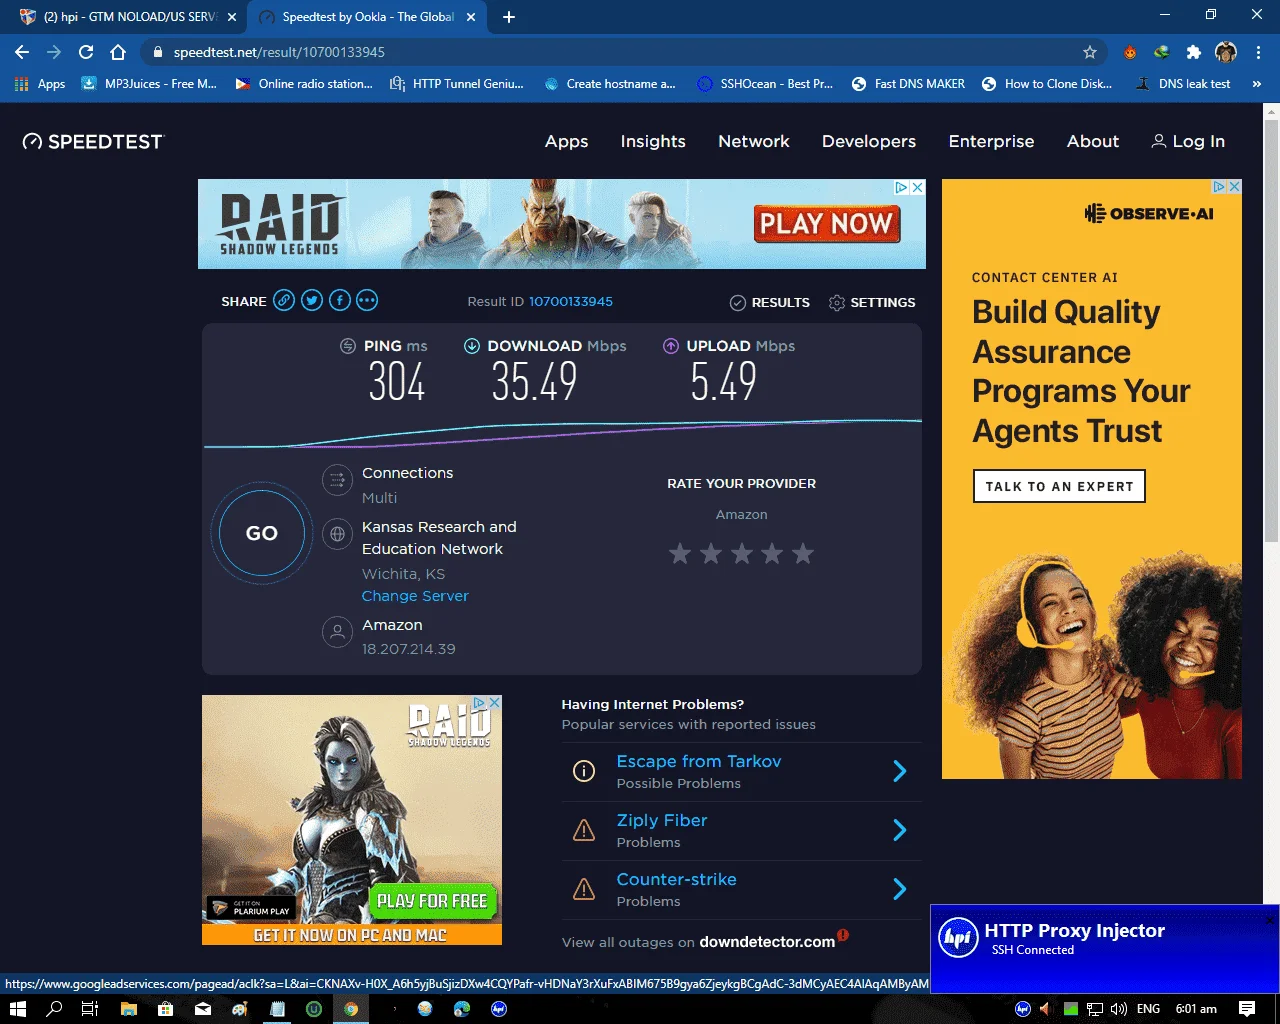This screenshot has height=1024, width=1280.
Task: Open the Apps menu item
Action: pos(566,142)
